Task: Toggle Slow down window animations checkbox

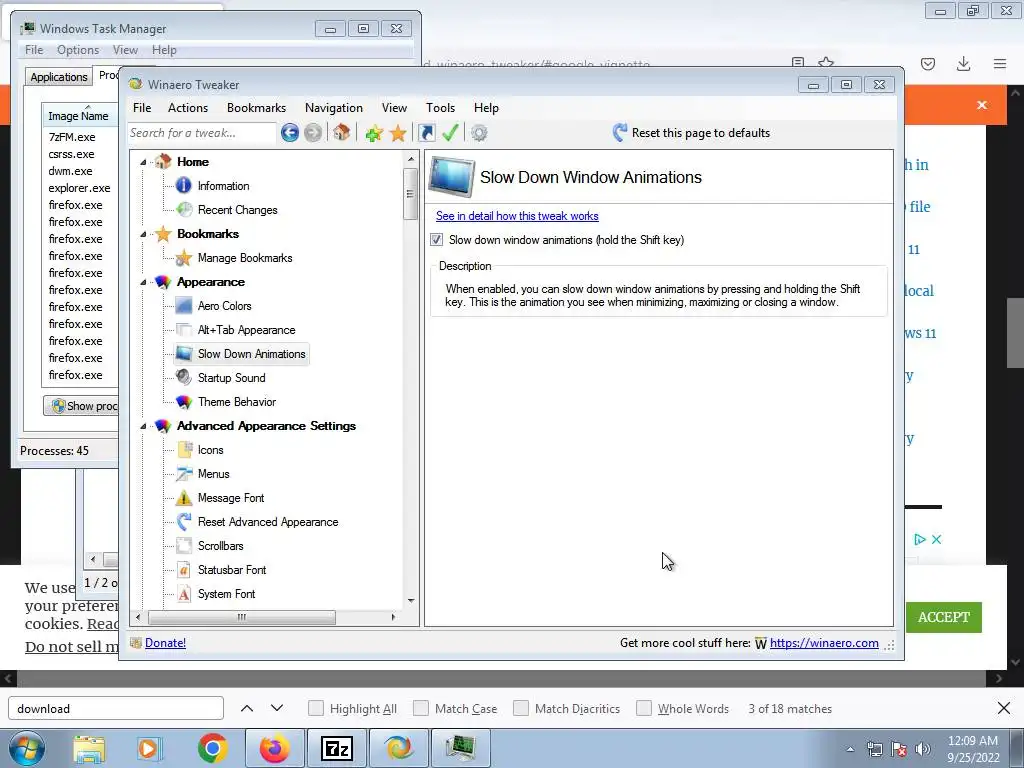Action: coord(436,240)
